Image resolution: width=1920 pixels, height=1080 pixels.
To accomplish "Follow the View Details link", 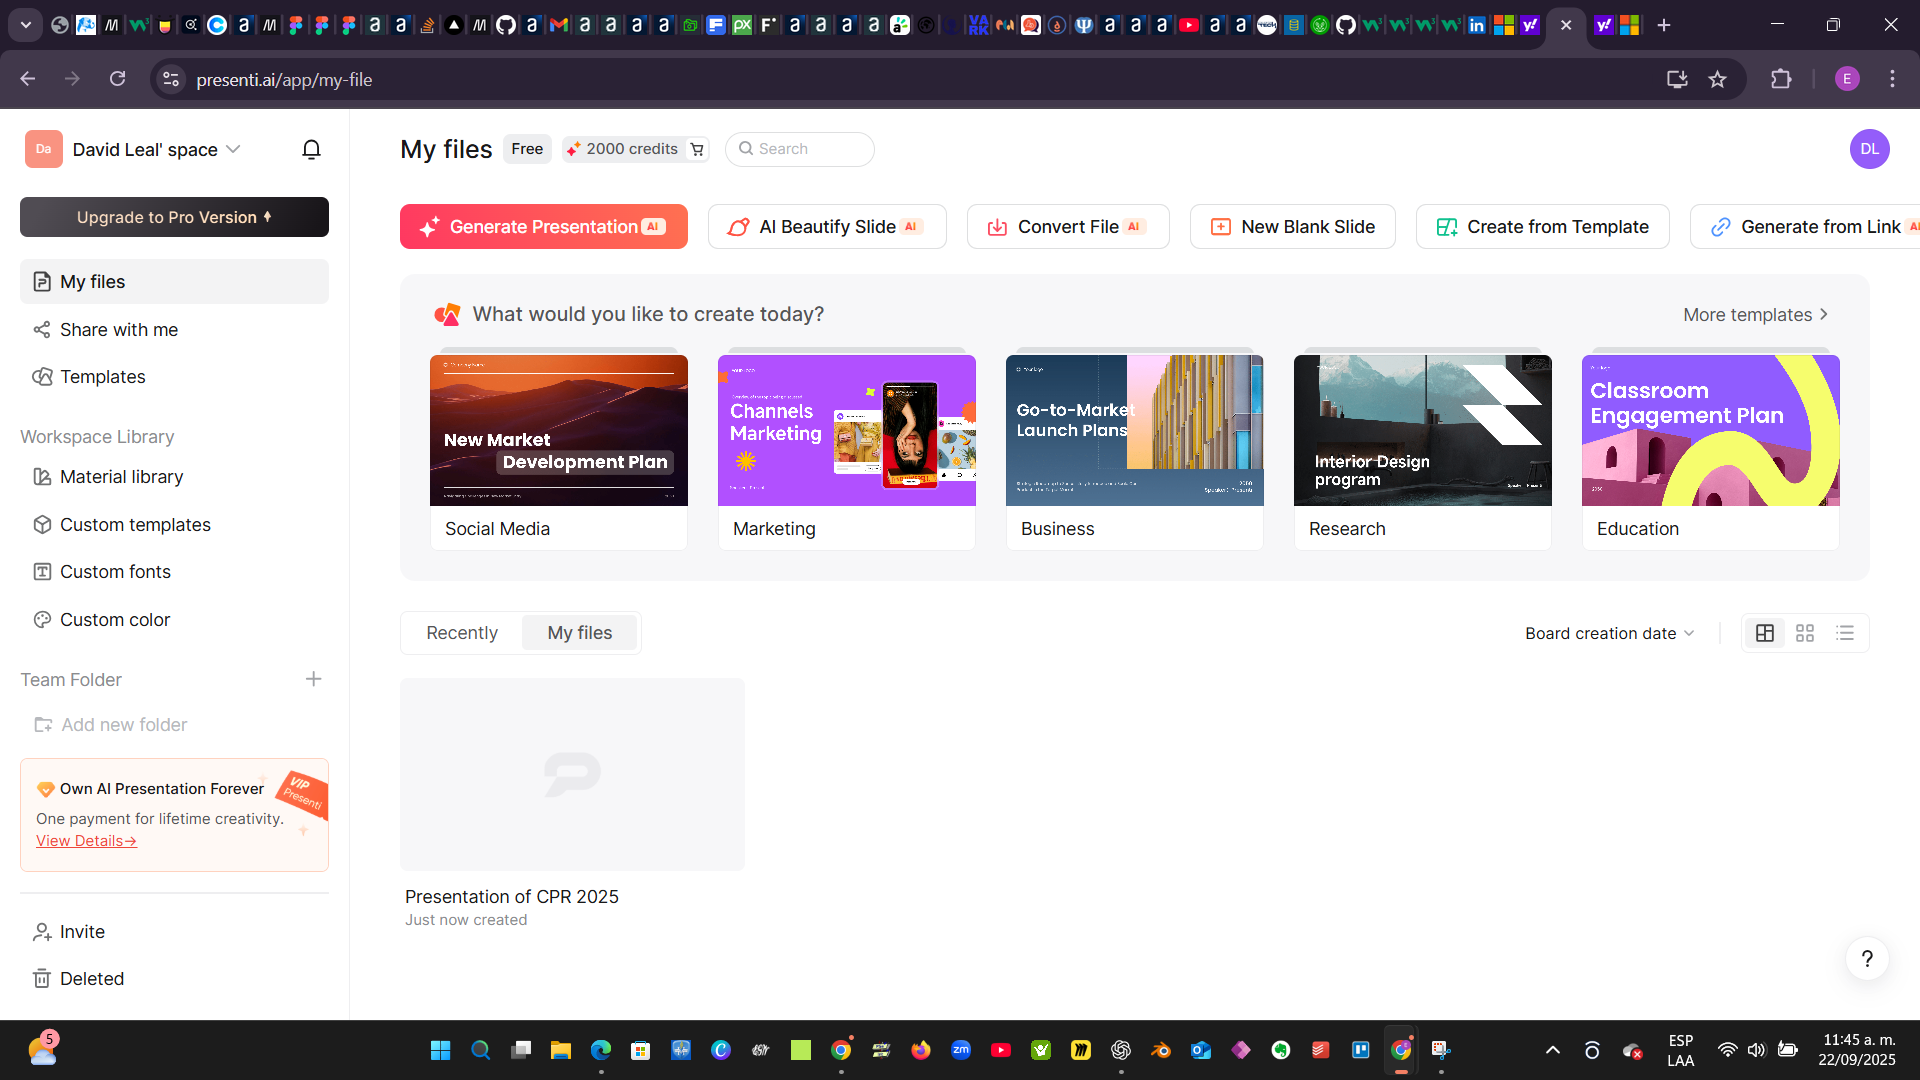I will (x=86, y=841).
